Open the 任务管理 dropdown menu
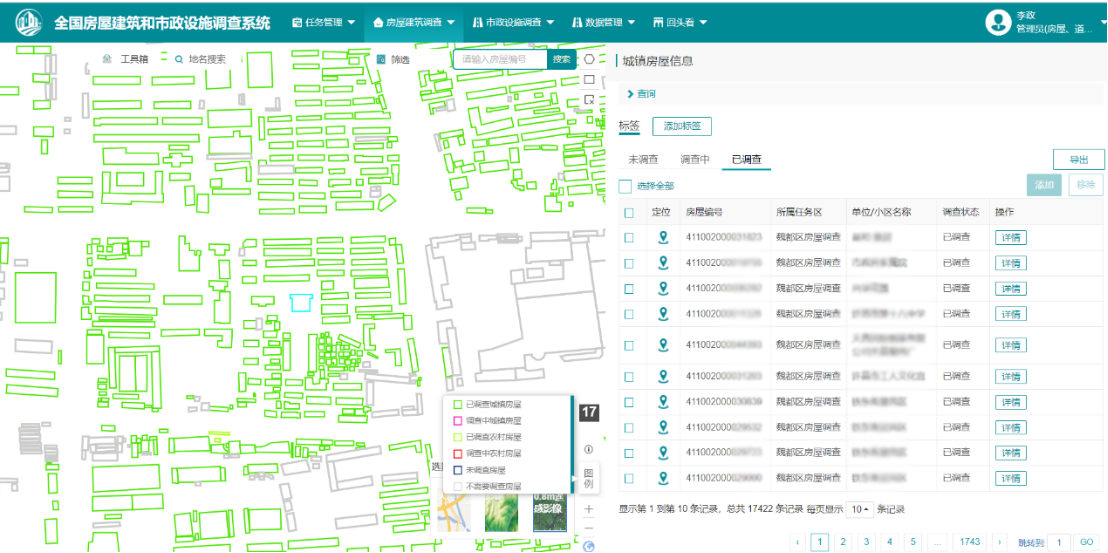Screen dimensions: 1108x553 point(323,22)
